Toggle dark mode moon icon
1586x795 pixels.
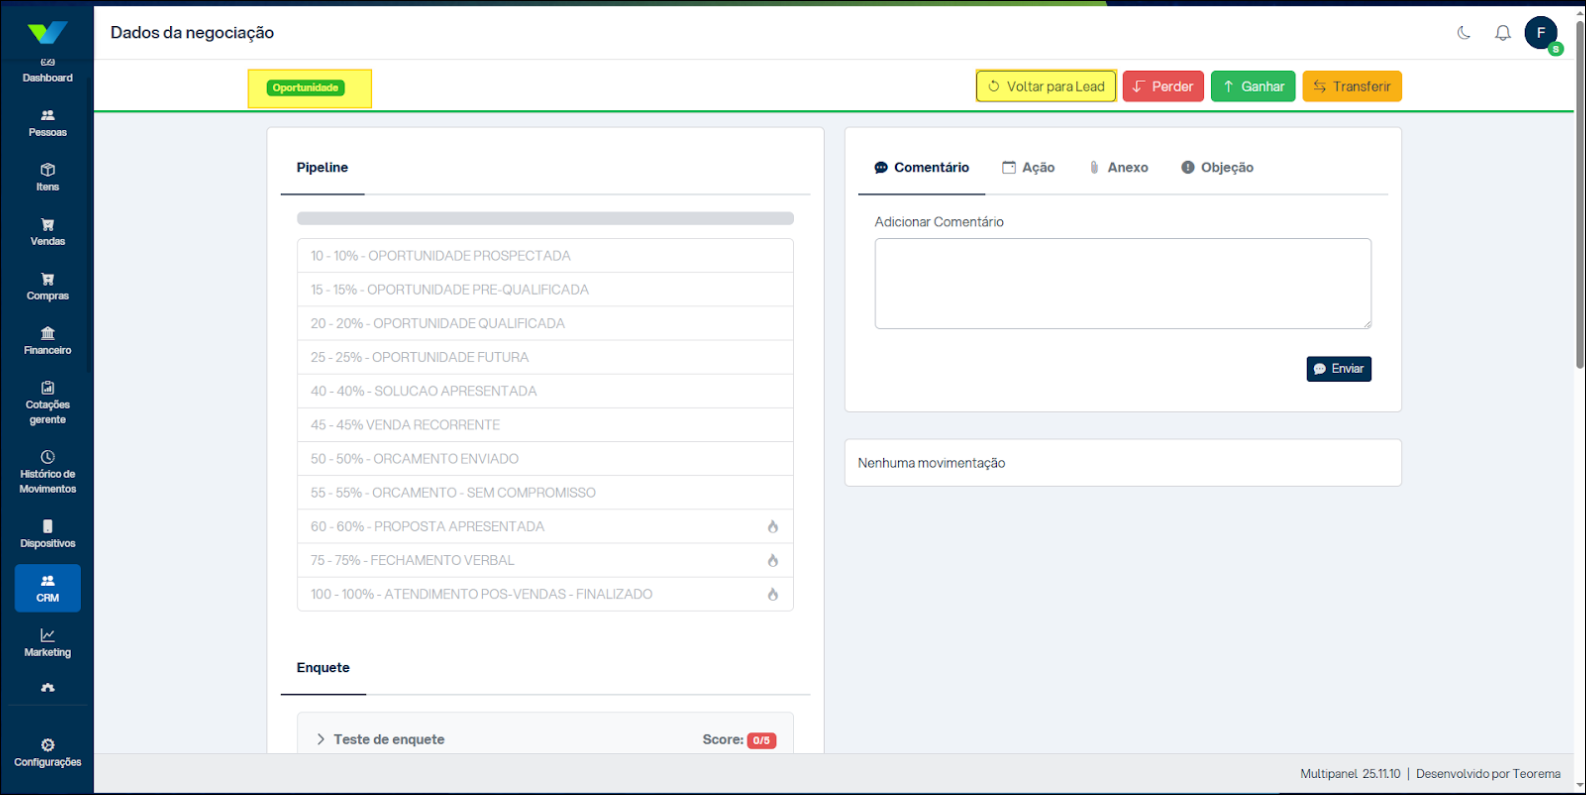point(1464,33)
